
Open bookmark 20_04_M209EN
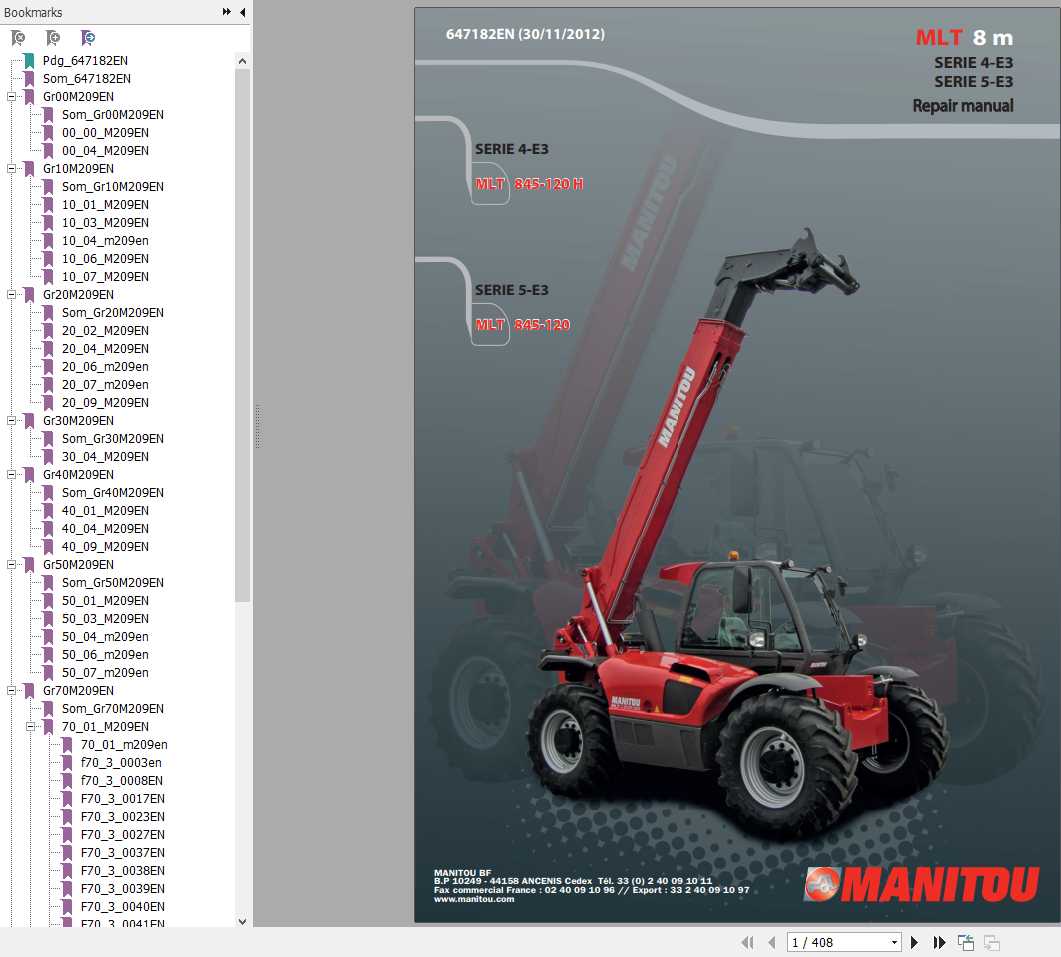106,349
